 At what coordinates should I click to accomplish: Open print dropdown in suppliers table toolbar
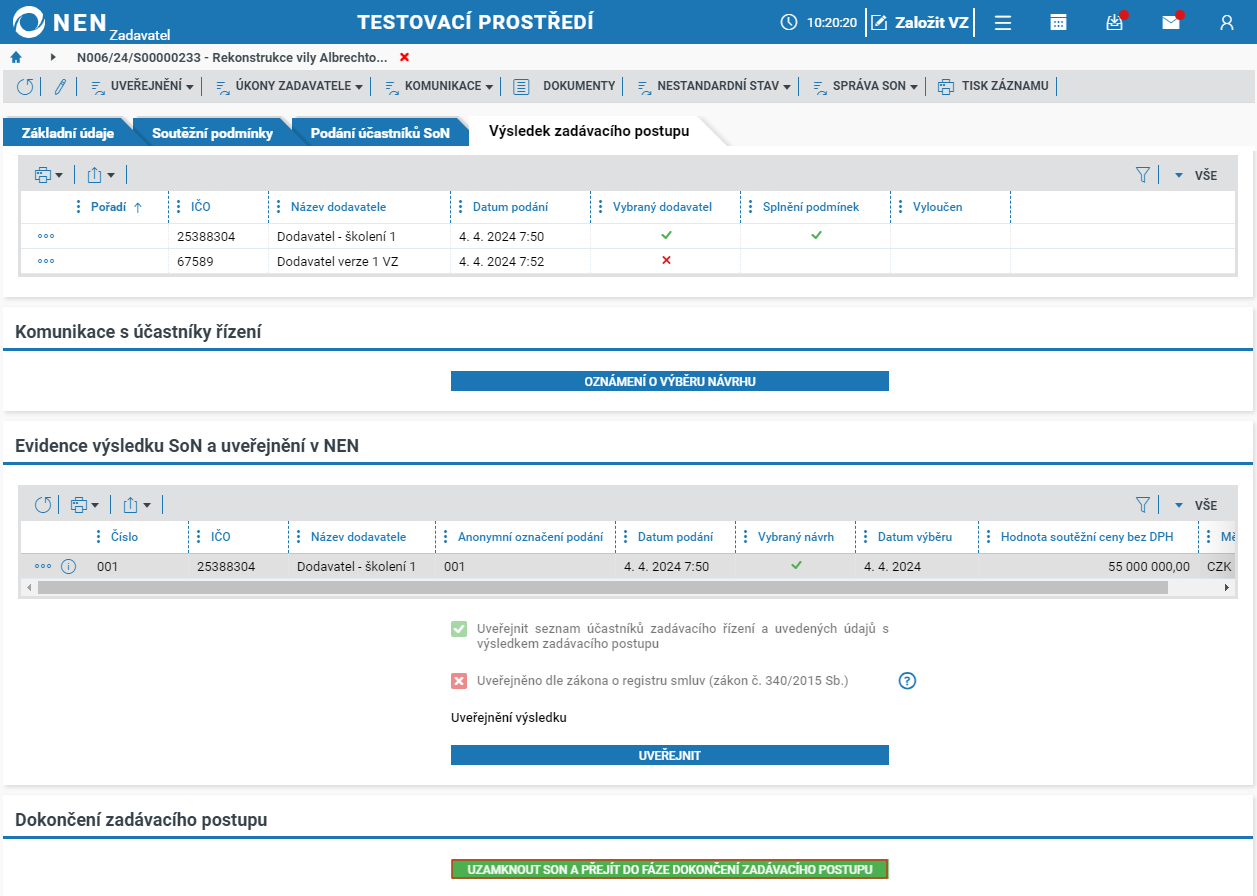click(49, 175)
